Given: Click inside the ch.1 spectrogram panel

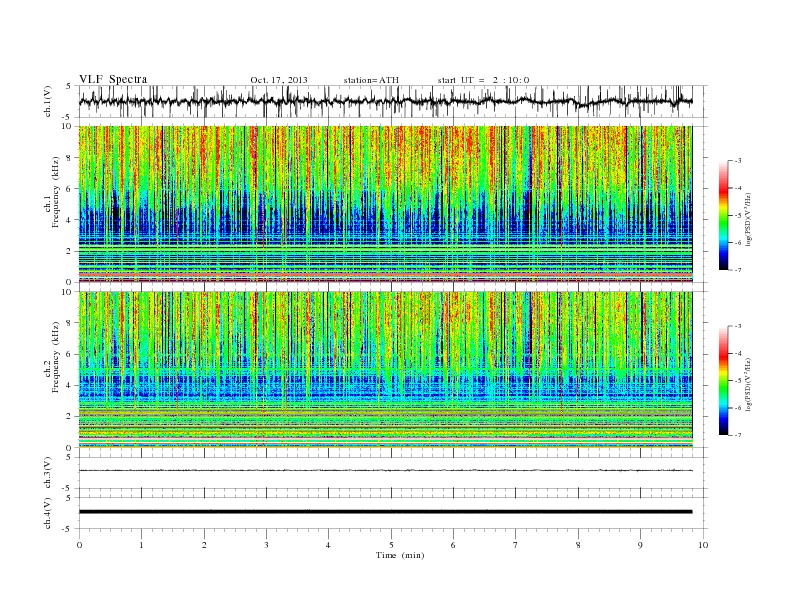Looking at the screenshot, I should (x=385, y=204).
